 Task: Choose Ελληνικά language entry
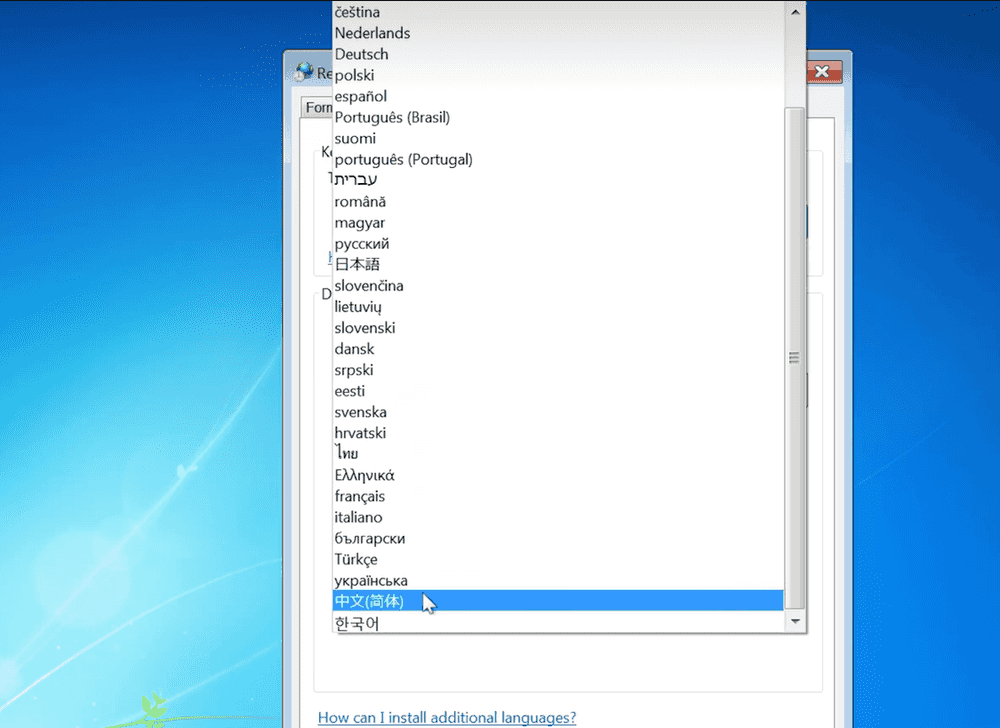click(x=365, y=475)
